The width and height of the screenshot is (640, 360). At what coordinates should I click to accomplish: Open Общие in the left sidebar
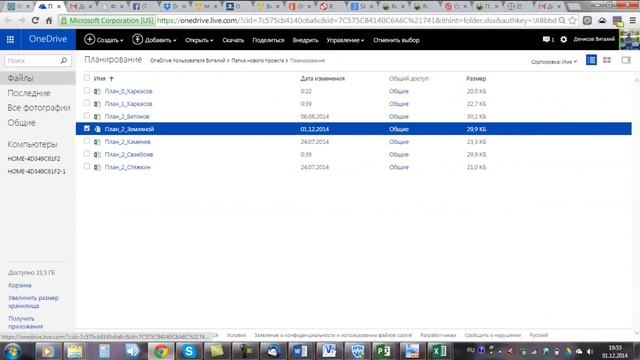[22, 122]
